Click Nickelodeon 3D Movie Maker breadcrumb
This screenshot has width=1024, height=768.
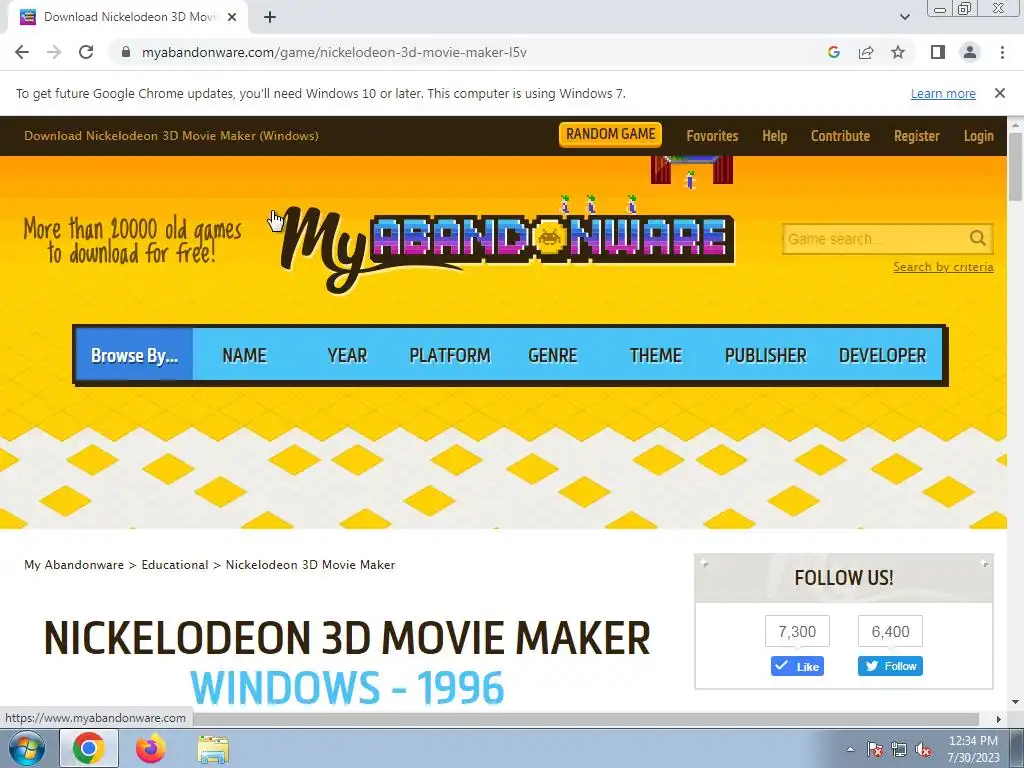tap(310, 565)
